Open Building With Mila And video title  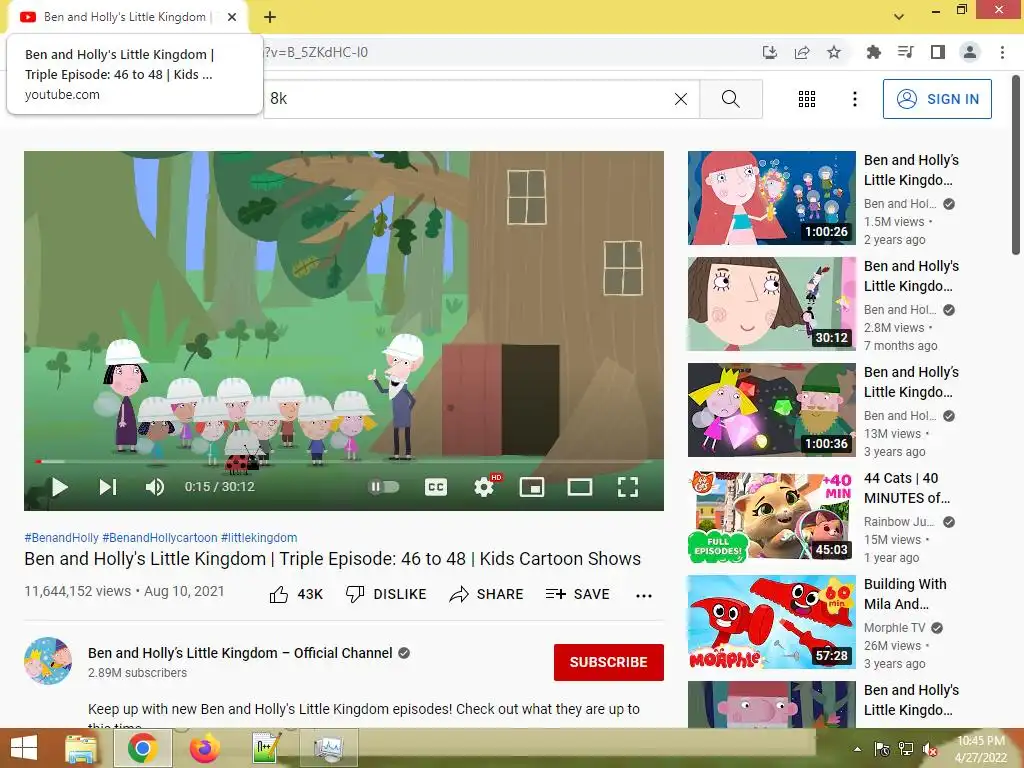click(905, 594)
